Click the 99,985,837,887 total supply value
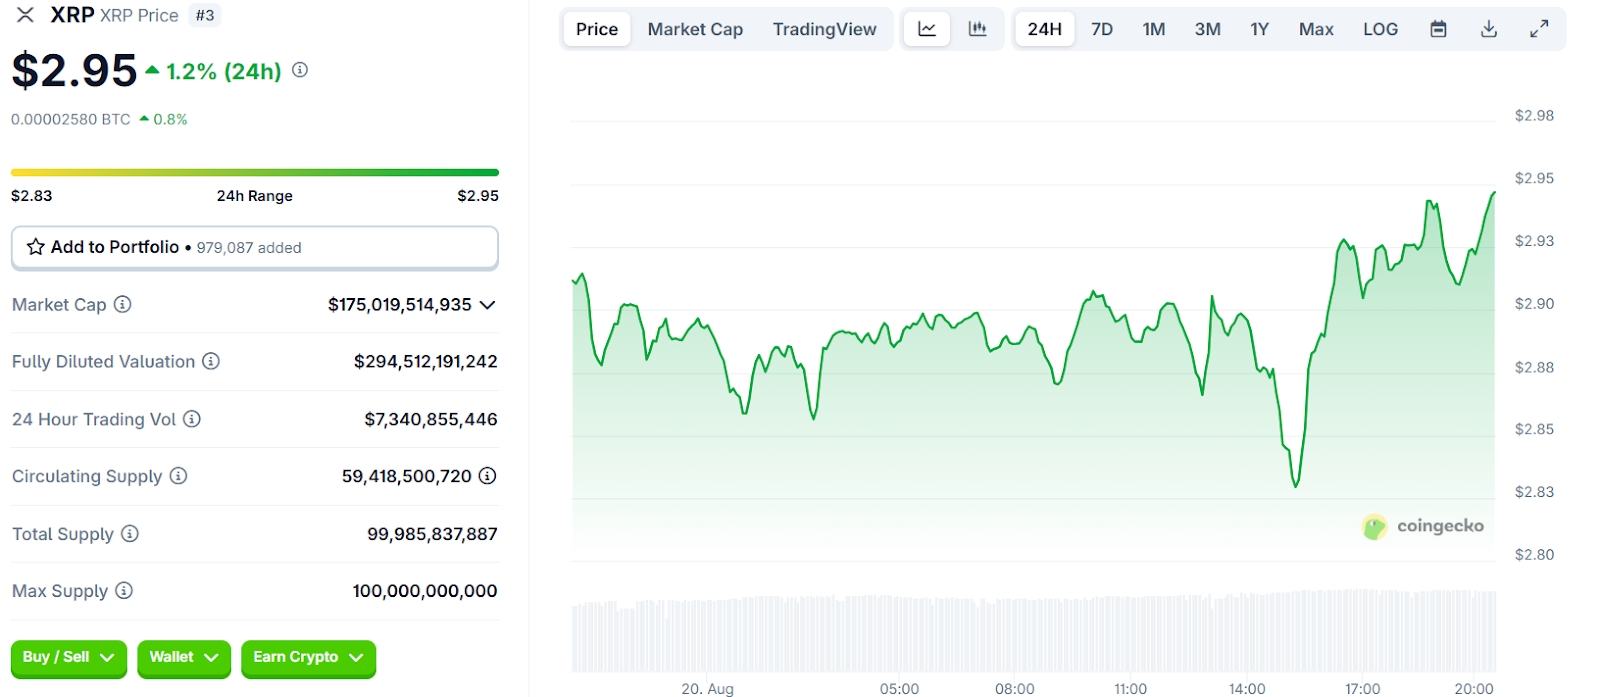 (432, 534)
